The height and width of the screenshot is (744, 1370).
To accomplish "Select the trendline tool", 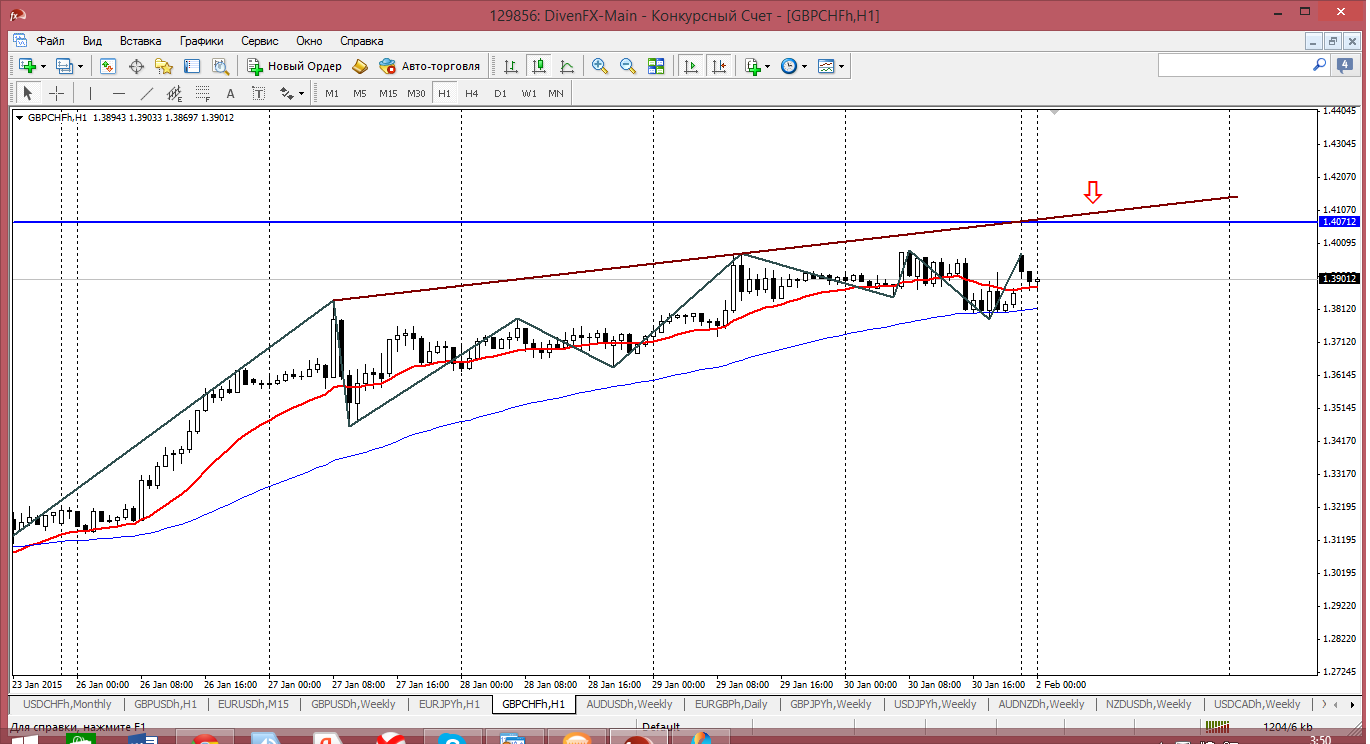I will click(147, 93).
